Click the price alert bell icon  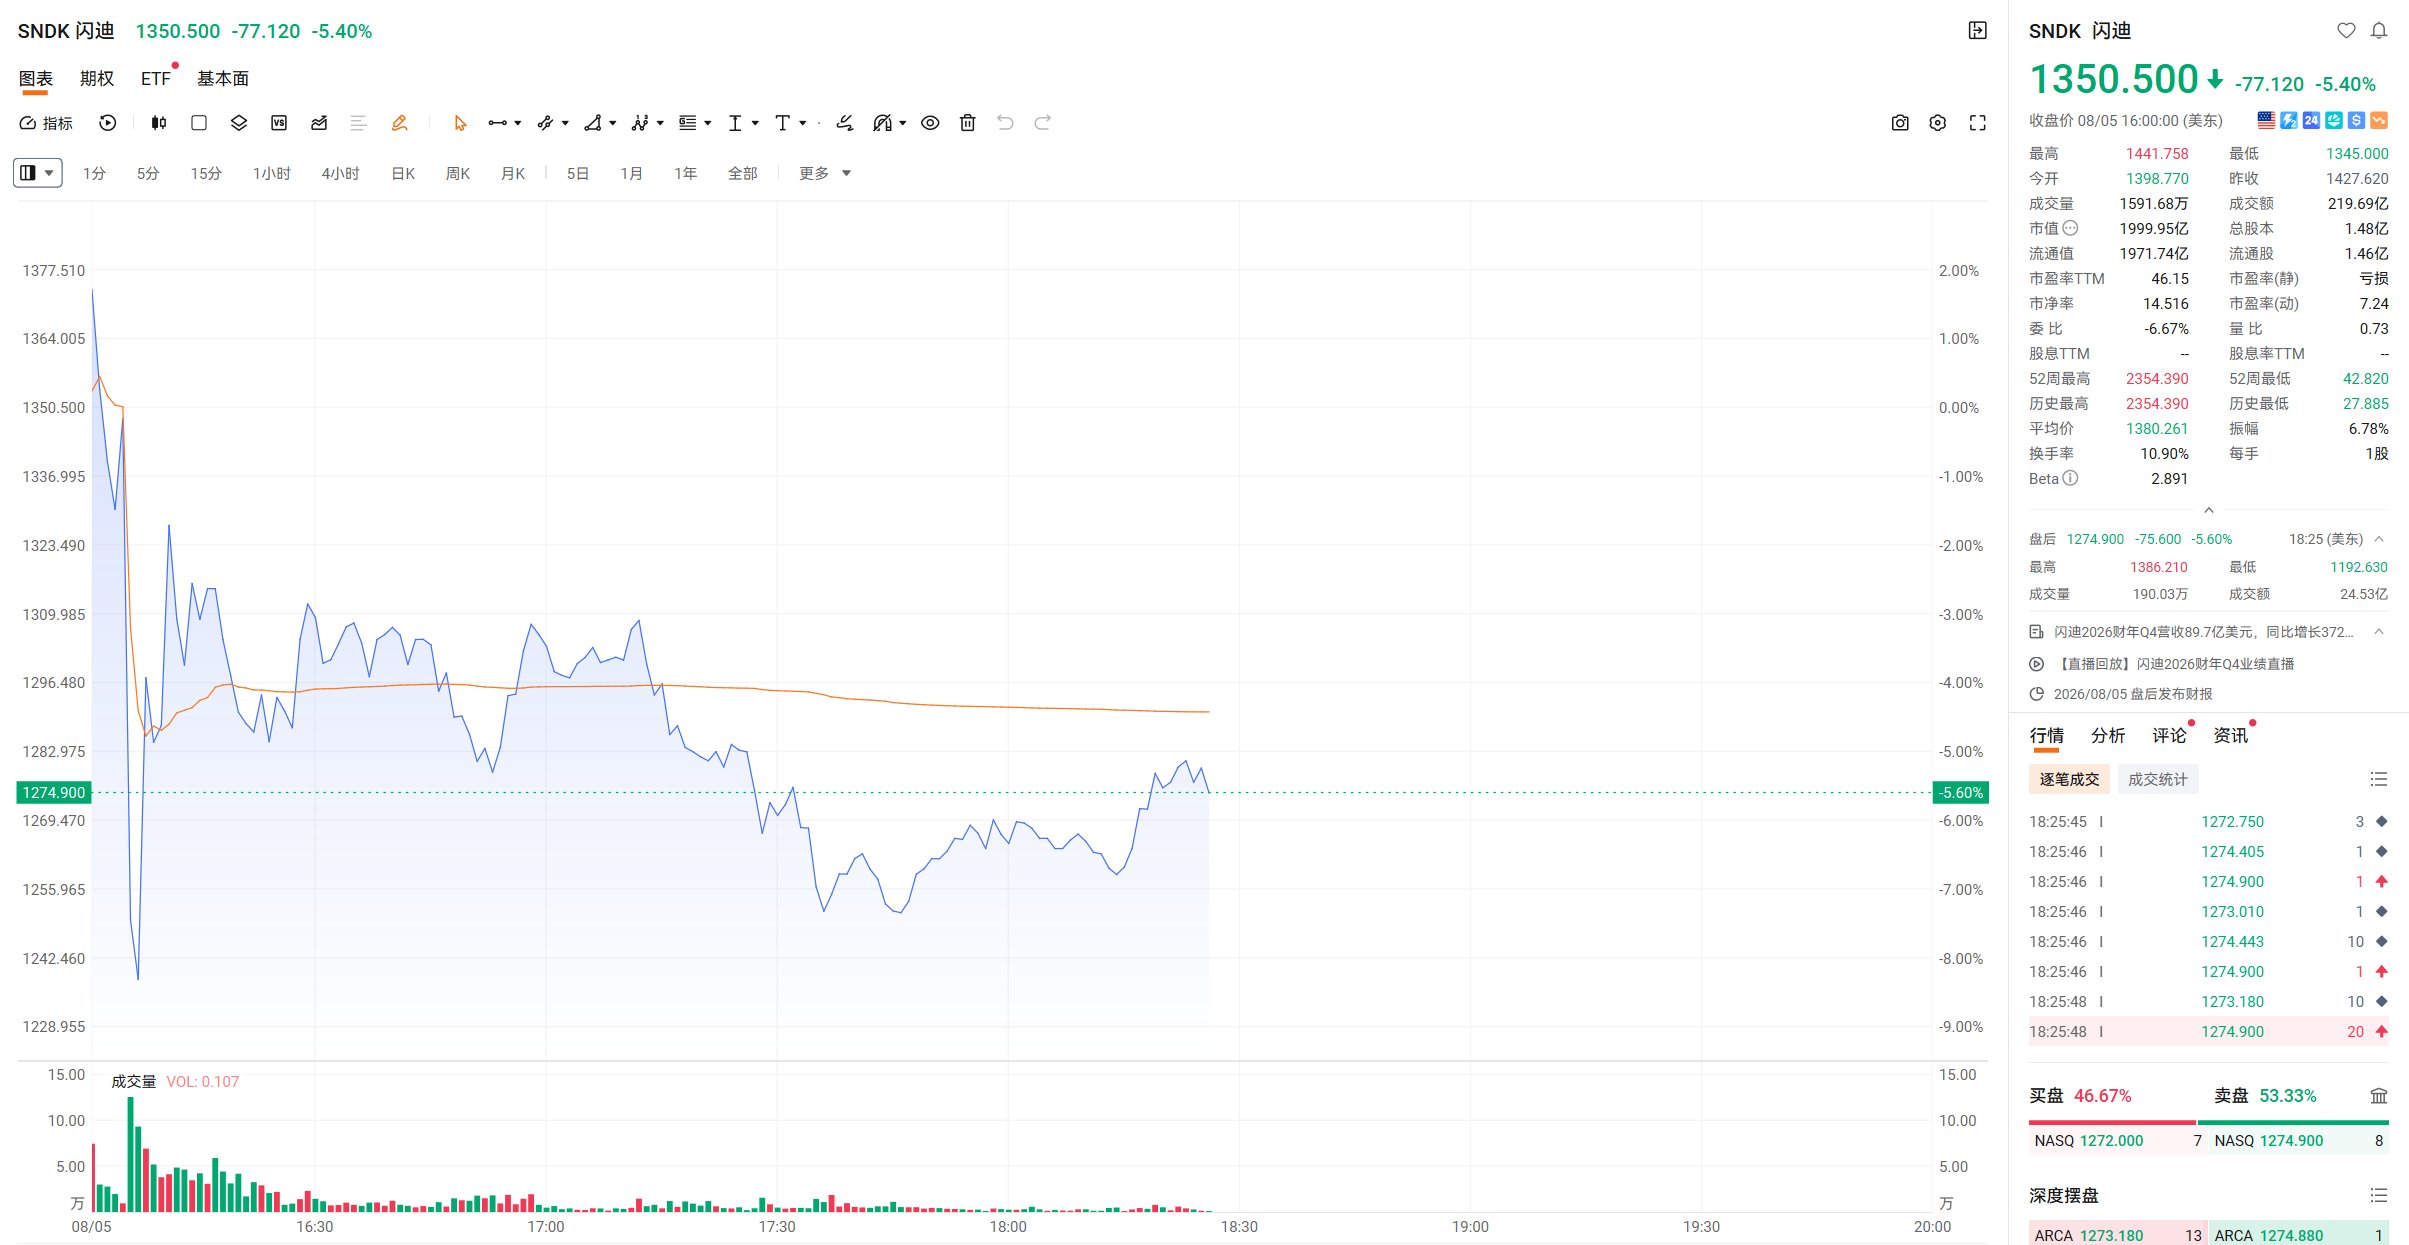tap(2379, 31)
